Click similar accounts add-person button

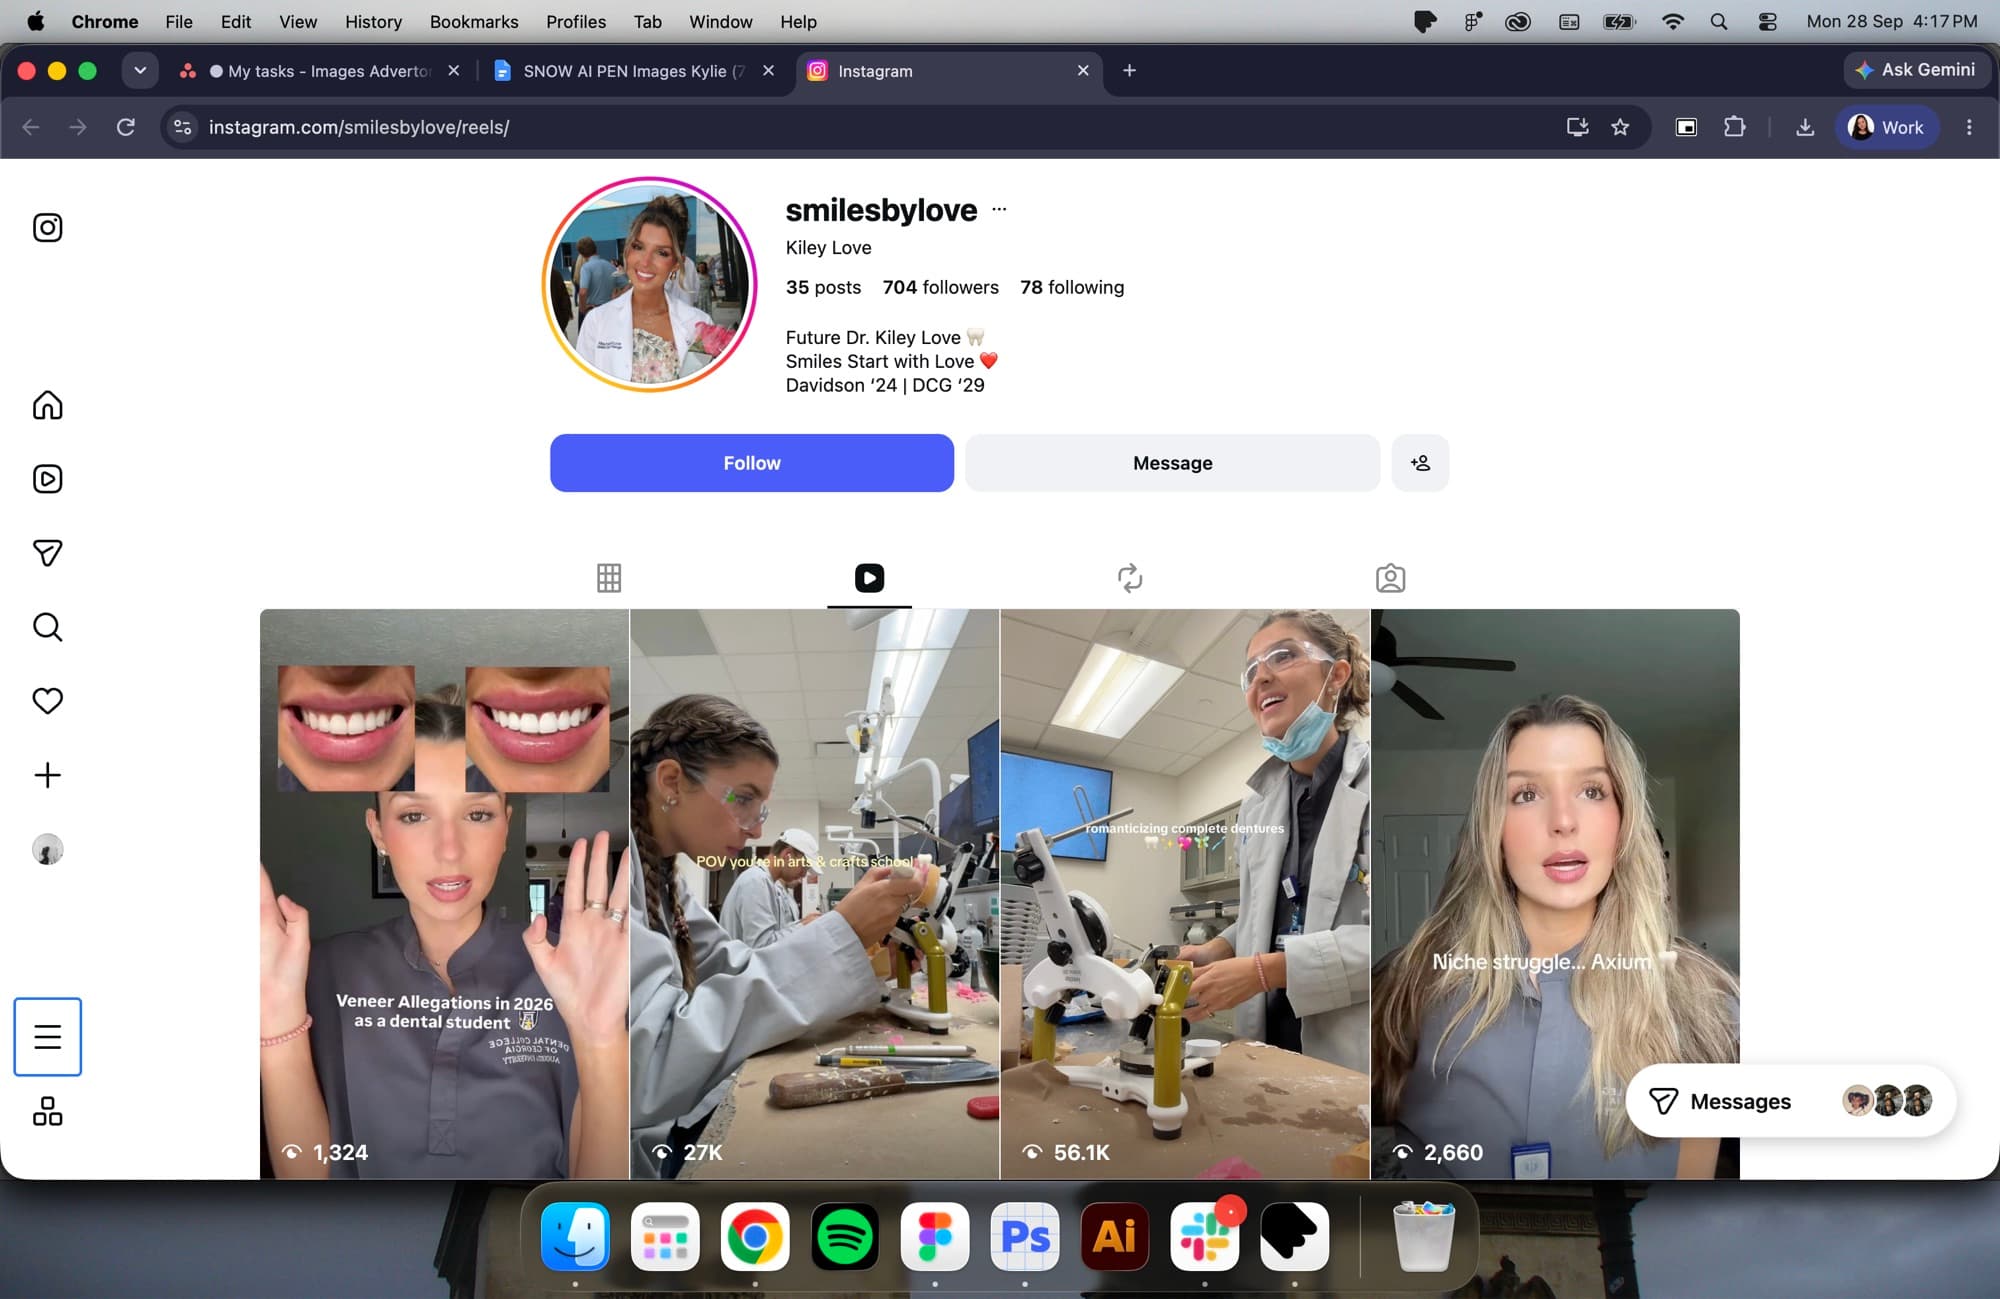point(1420,463)
